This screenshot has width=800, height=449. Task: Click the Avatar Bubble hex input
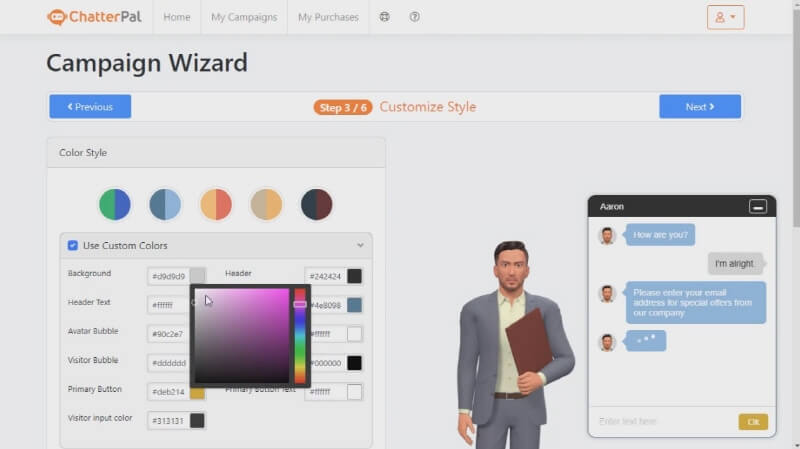click(168, 334)
